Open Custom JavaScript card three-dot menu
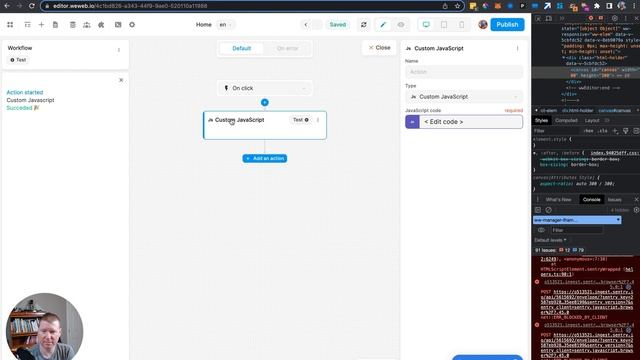 pos(318,120)
